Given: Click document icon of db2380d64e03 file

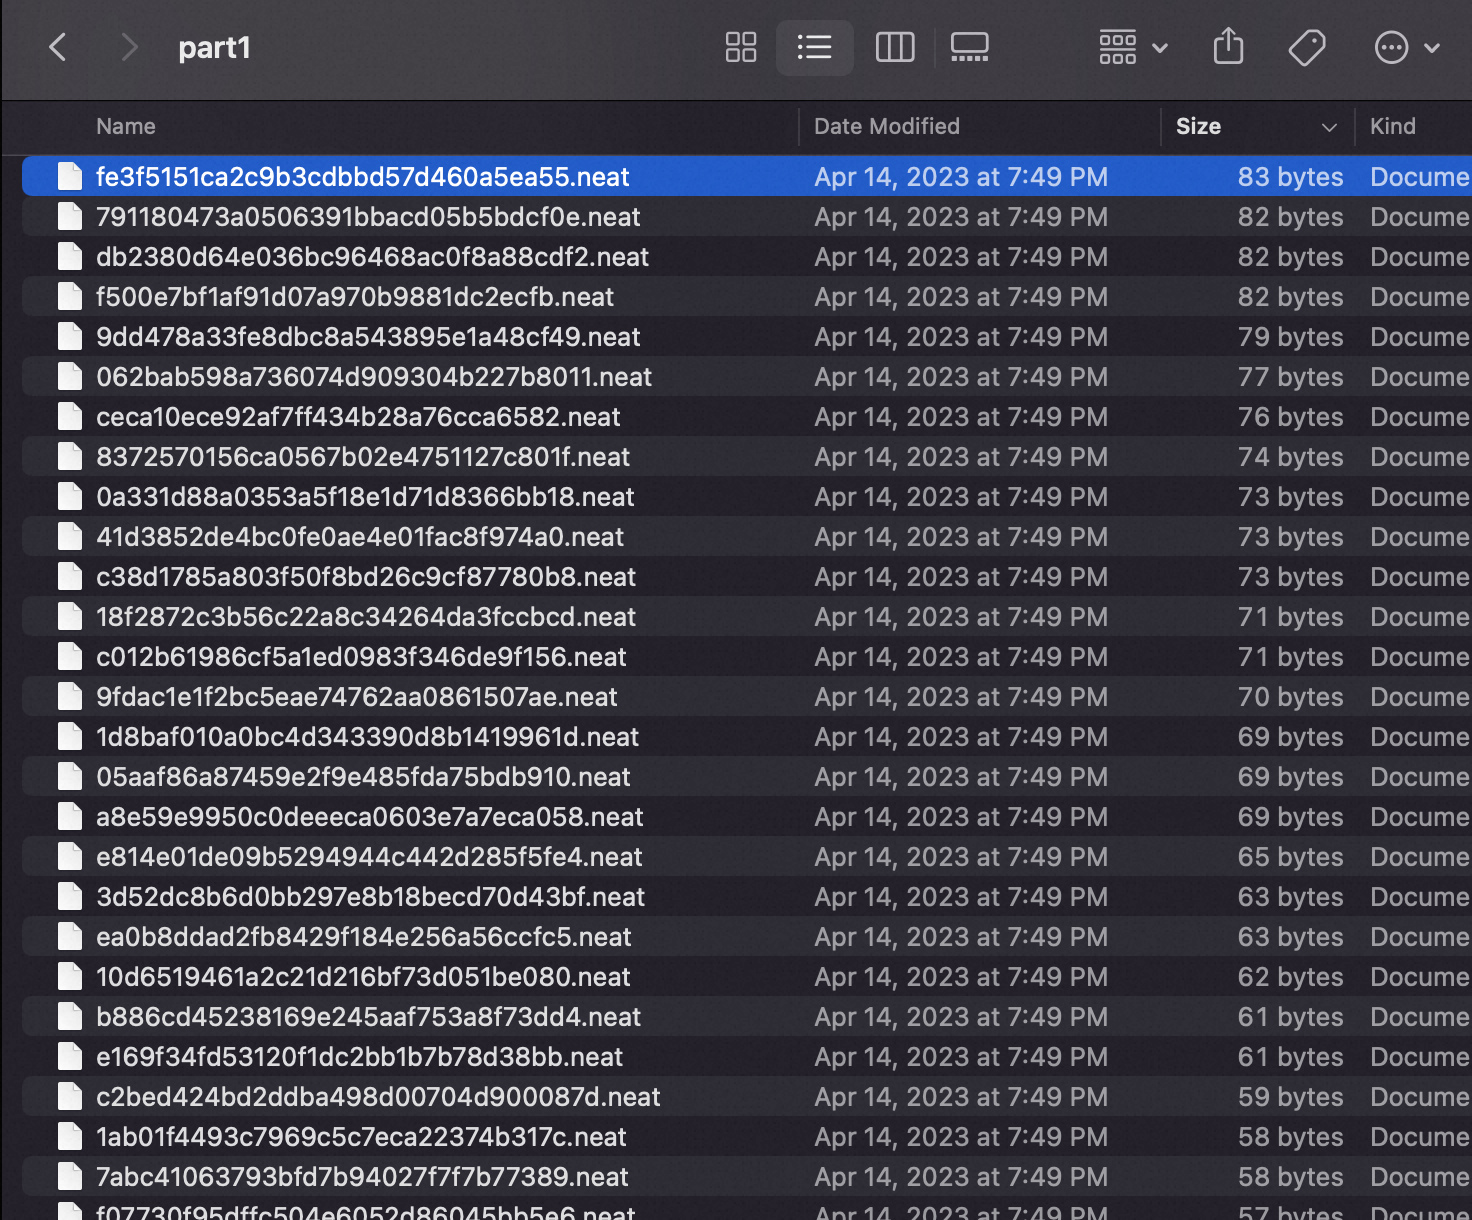Looking at the screenshot, I should pos(70,256).
